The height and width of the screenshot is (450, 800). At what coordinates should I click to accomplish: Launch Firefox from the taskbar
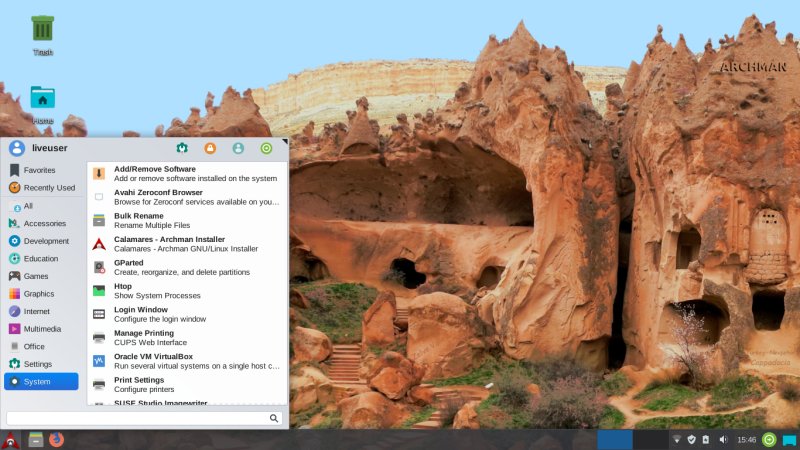(57, 439)
